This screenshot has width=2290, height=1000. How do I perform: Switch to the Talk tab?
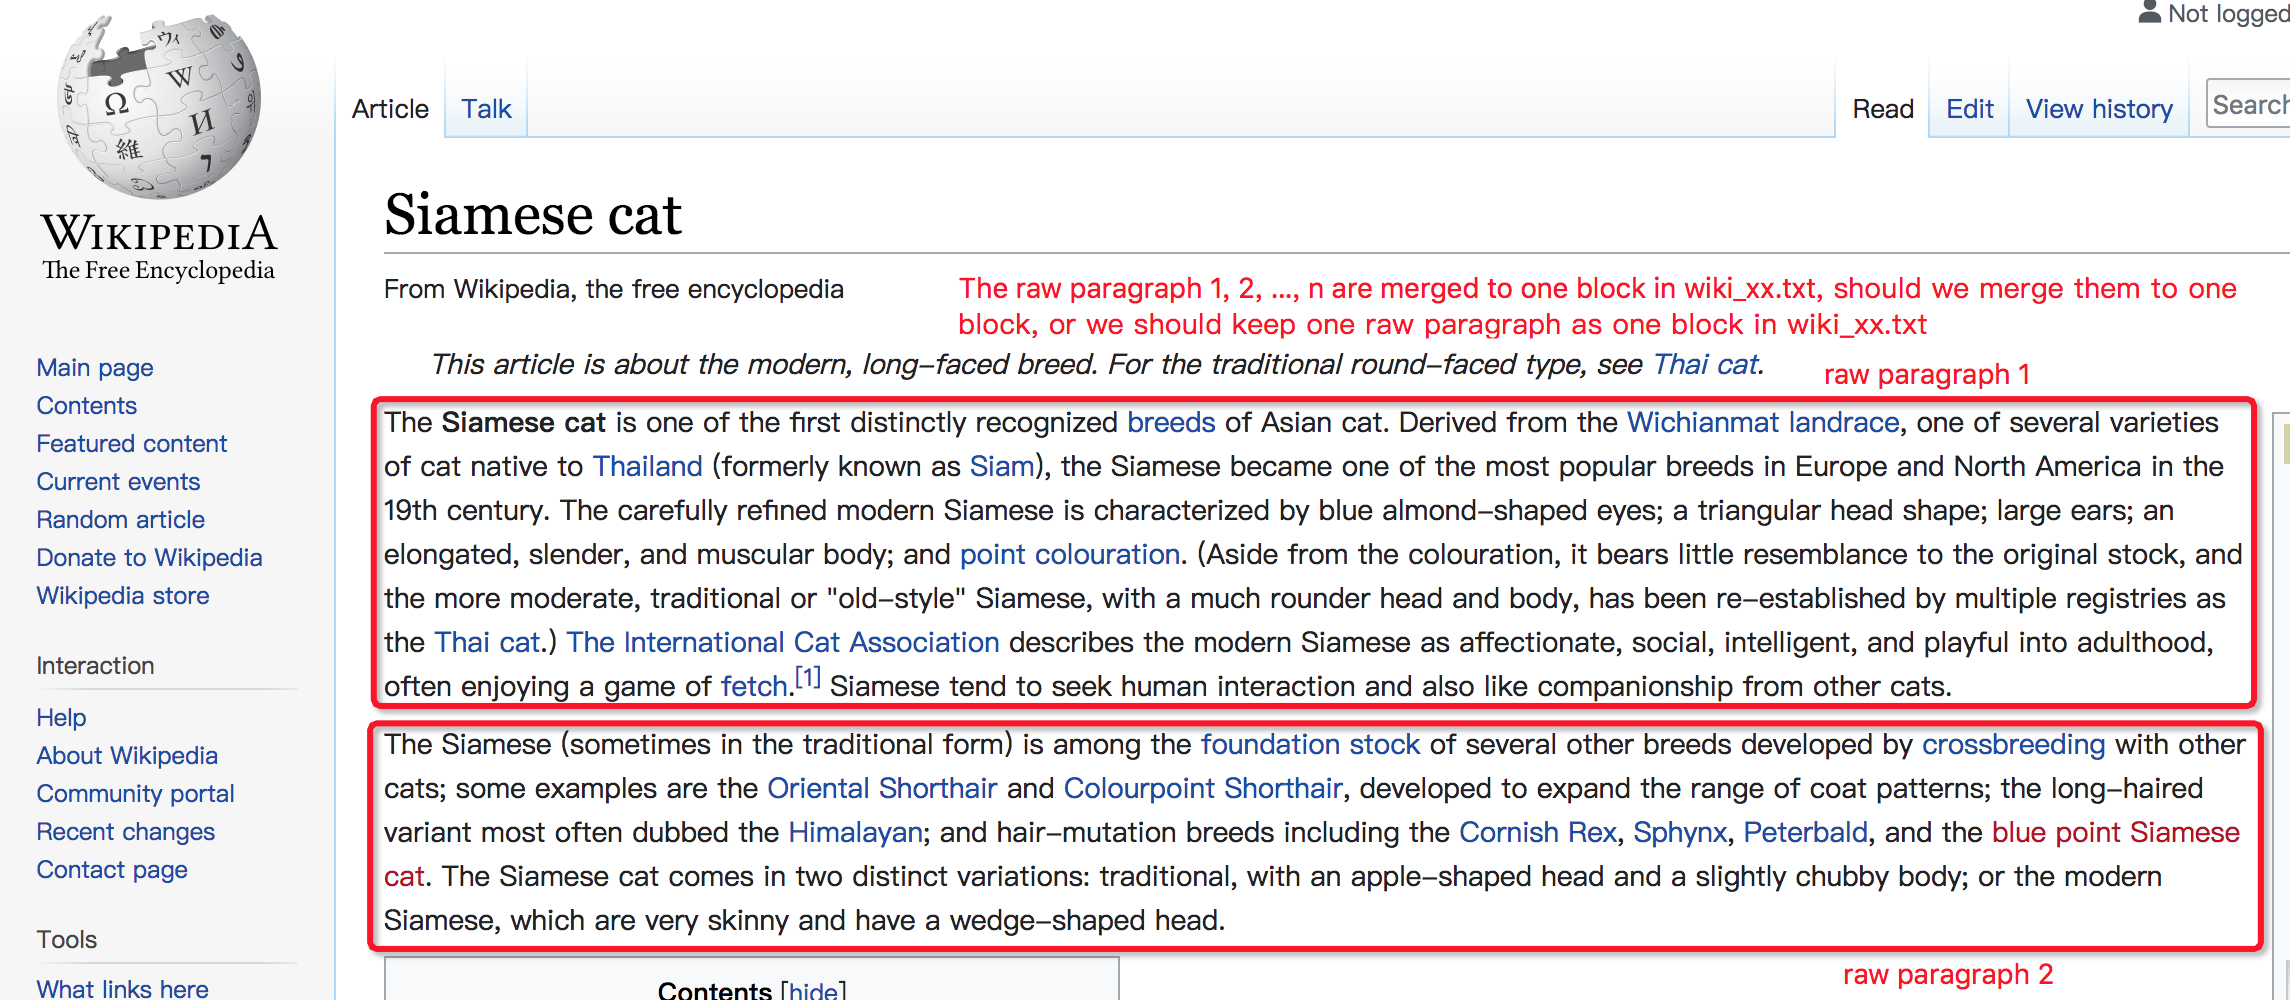(486, 109)
